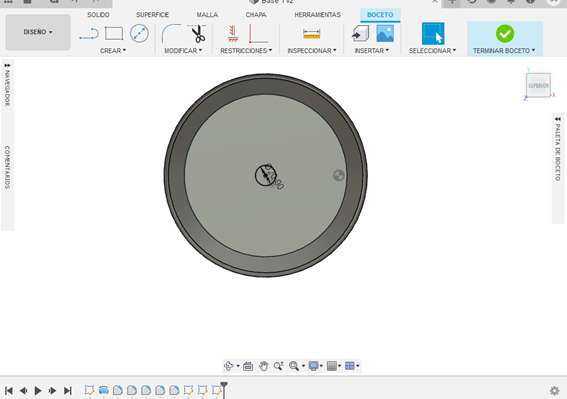Select the Trim scissors tool
The width and height of the screenshot is (567, 399).
pos(197,34)
